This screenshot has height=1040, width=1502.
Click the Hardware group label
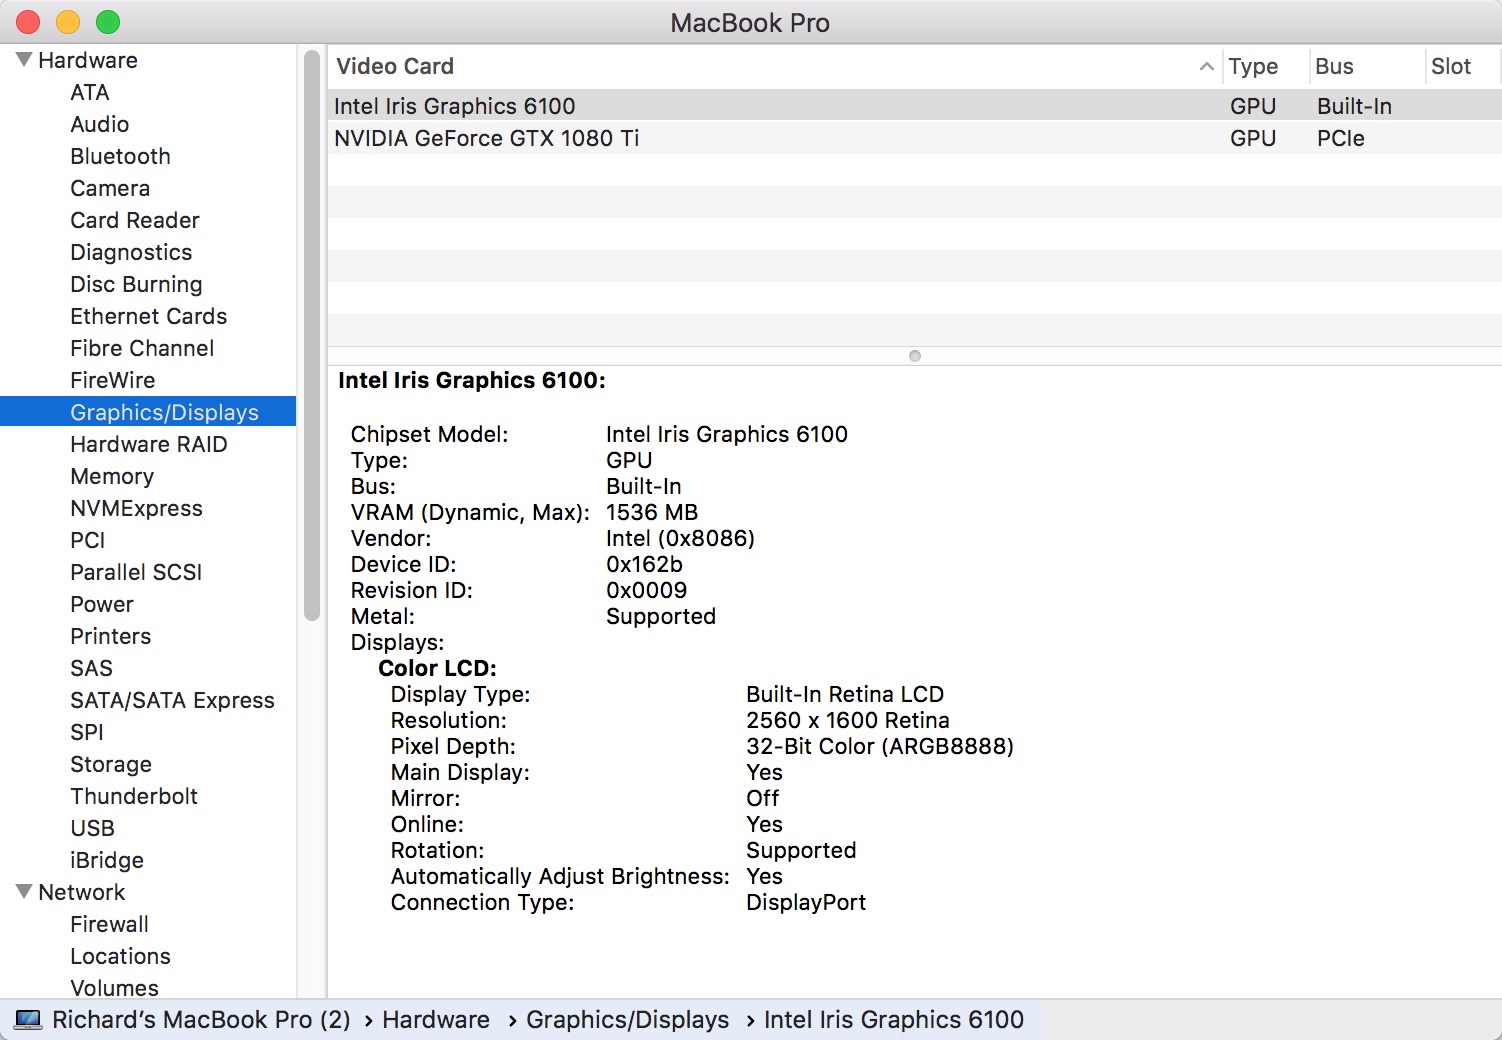(x=88, y=60)
